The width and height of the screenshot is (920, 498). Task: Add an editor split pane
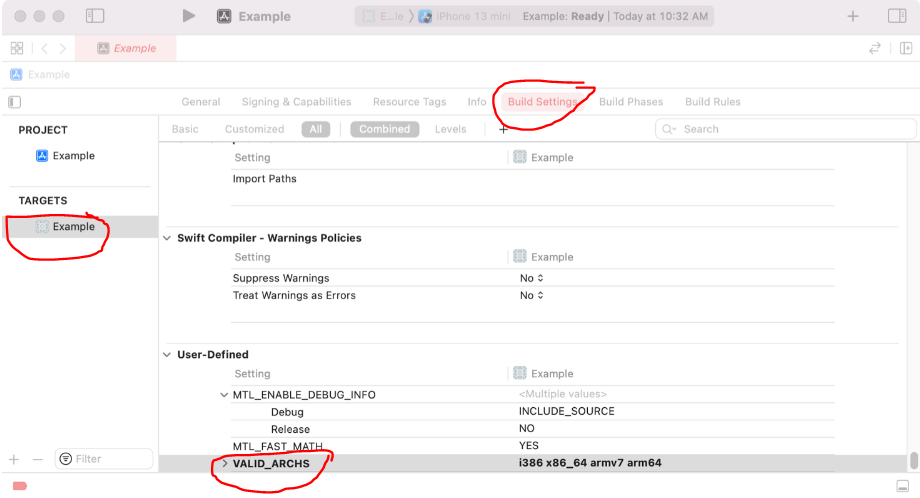click(906, 48)
